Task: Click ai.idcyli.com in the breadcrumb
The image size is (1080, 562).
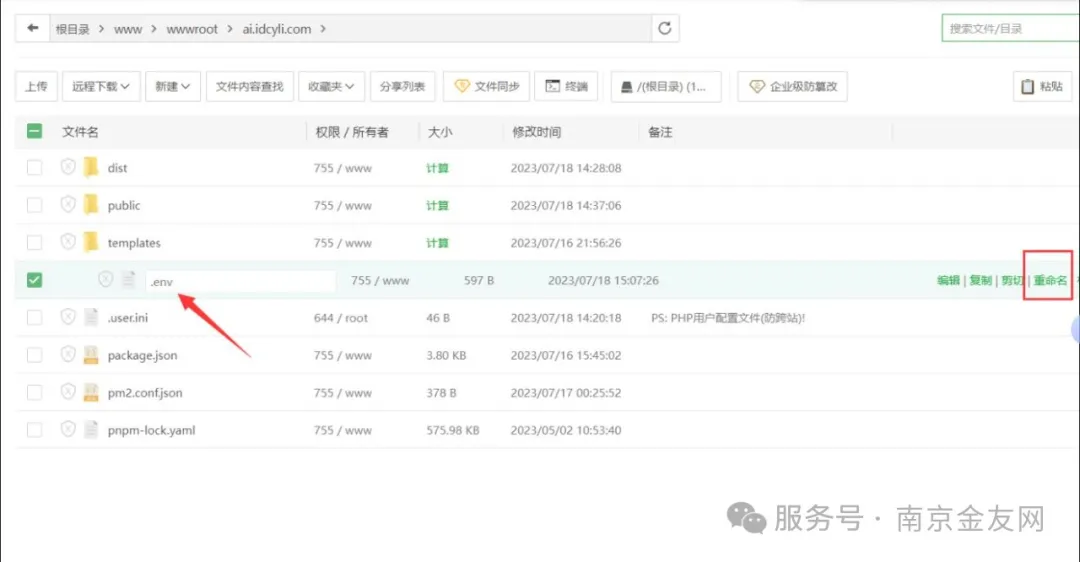Action: coord(276,29)
